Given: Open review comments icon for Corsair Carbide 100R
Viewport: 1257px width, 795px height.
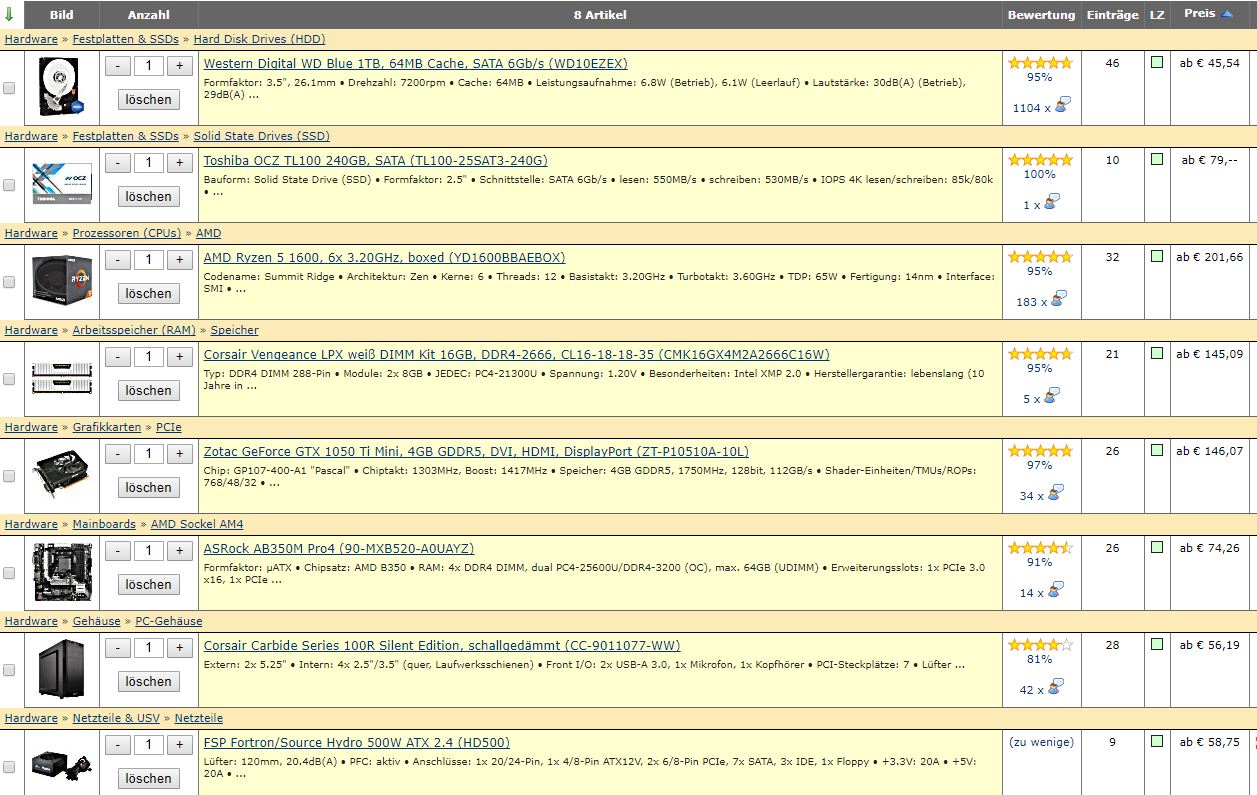Looking at the screenshot, I should (1055, 688).
